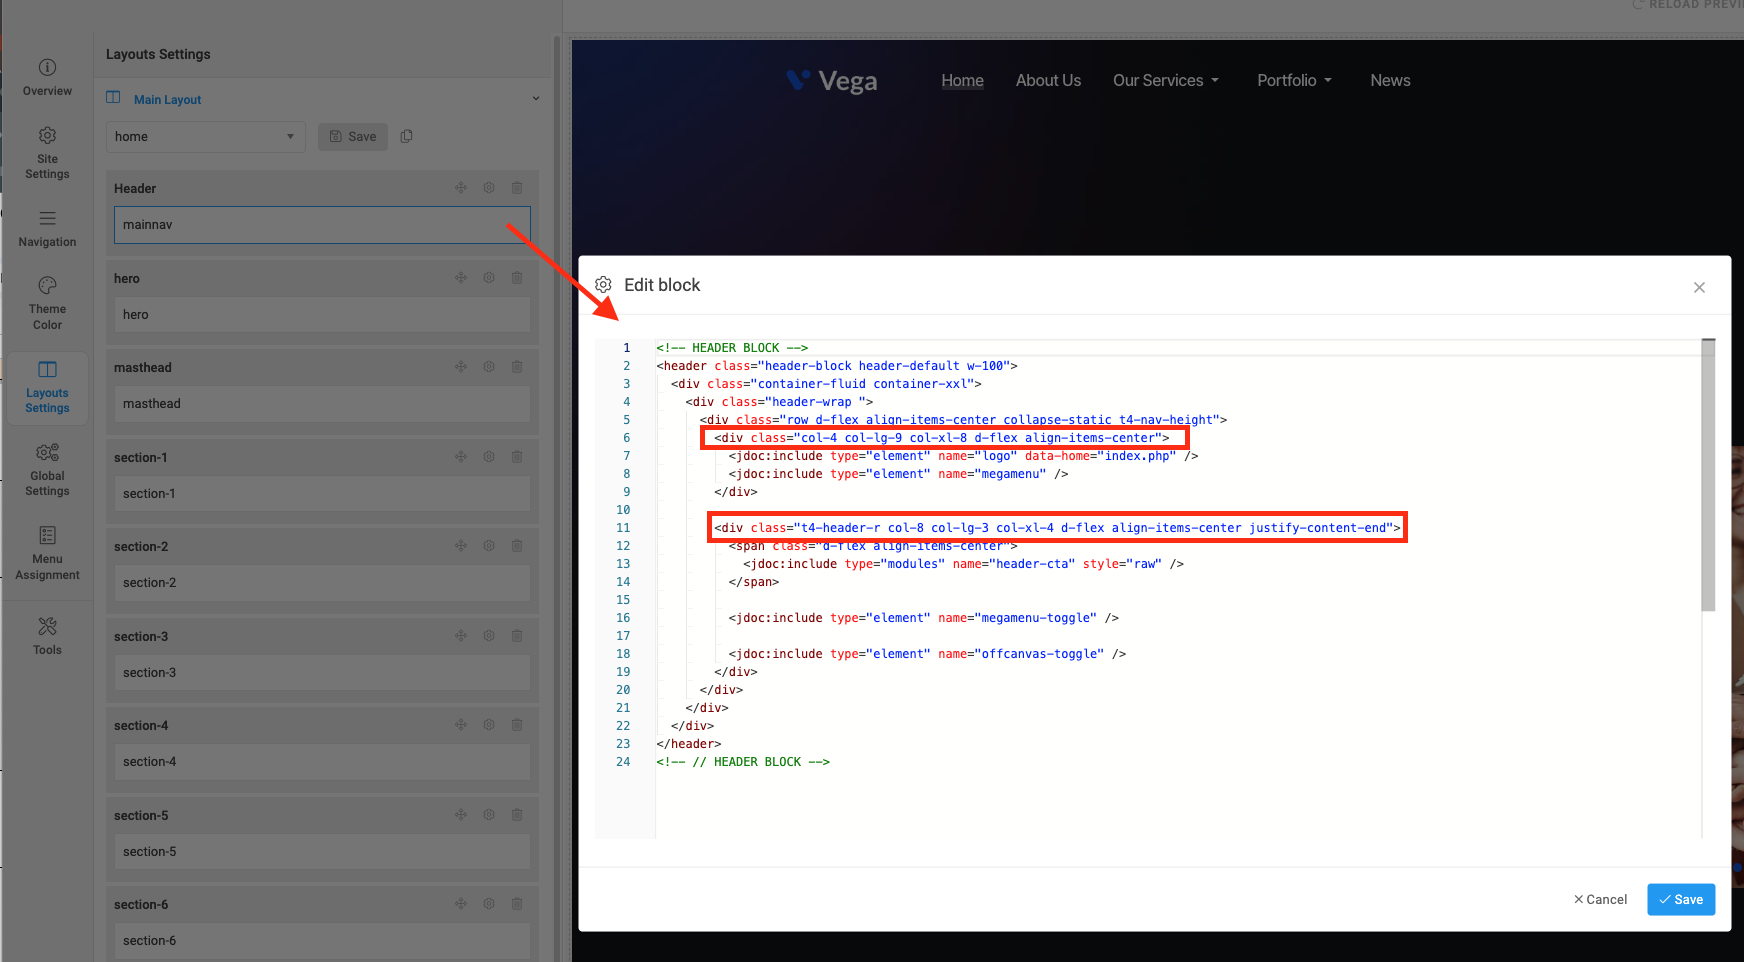The width and height of the screenshot is (1744, 962).
Task: Open the Overview panel
Action: (47, 77)
